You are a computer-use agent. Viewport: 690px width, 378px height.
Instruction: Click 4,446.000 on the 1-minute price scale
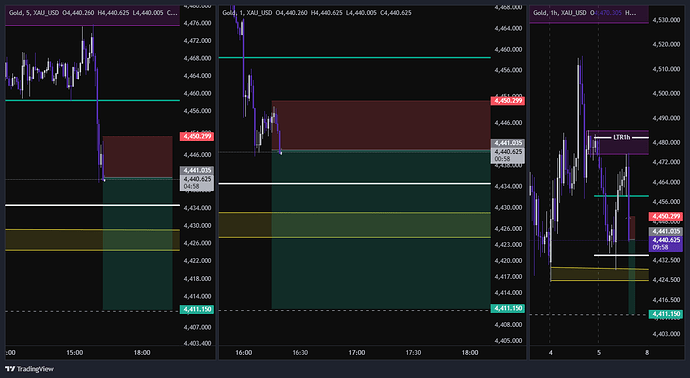click(x=508, y=123)
